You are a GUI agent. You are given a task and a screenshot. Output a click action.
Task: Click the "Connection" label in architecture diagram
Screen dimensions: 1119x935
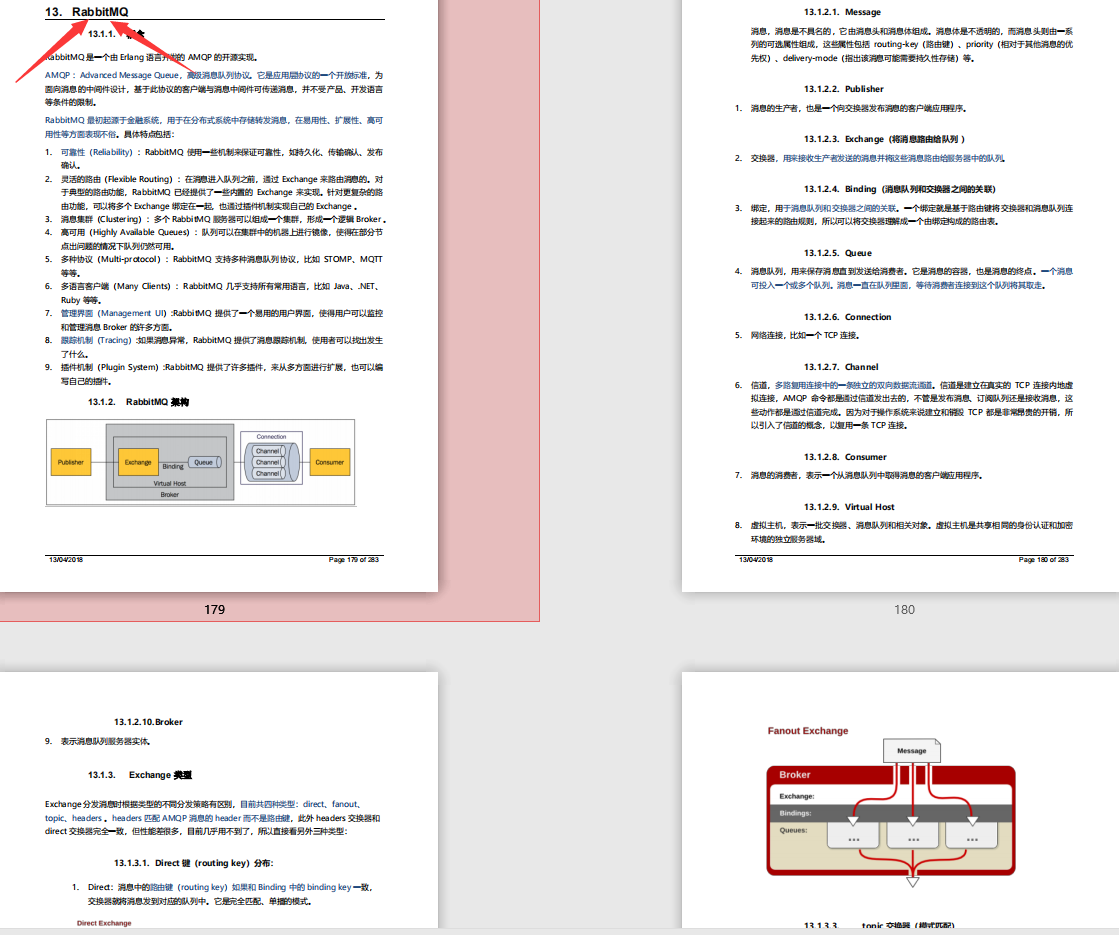tap(271, 436)
